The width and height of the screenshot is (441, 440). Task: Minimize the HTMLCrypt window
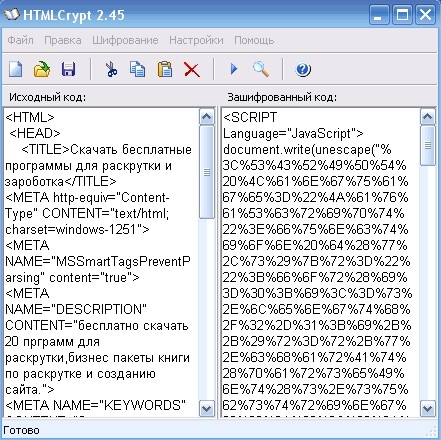click(x=379, y=15)
